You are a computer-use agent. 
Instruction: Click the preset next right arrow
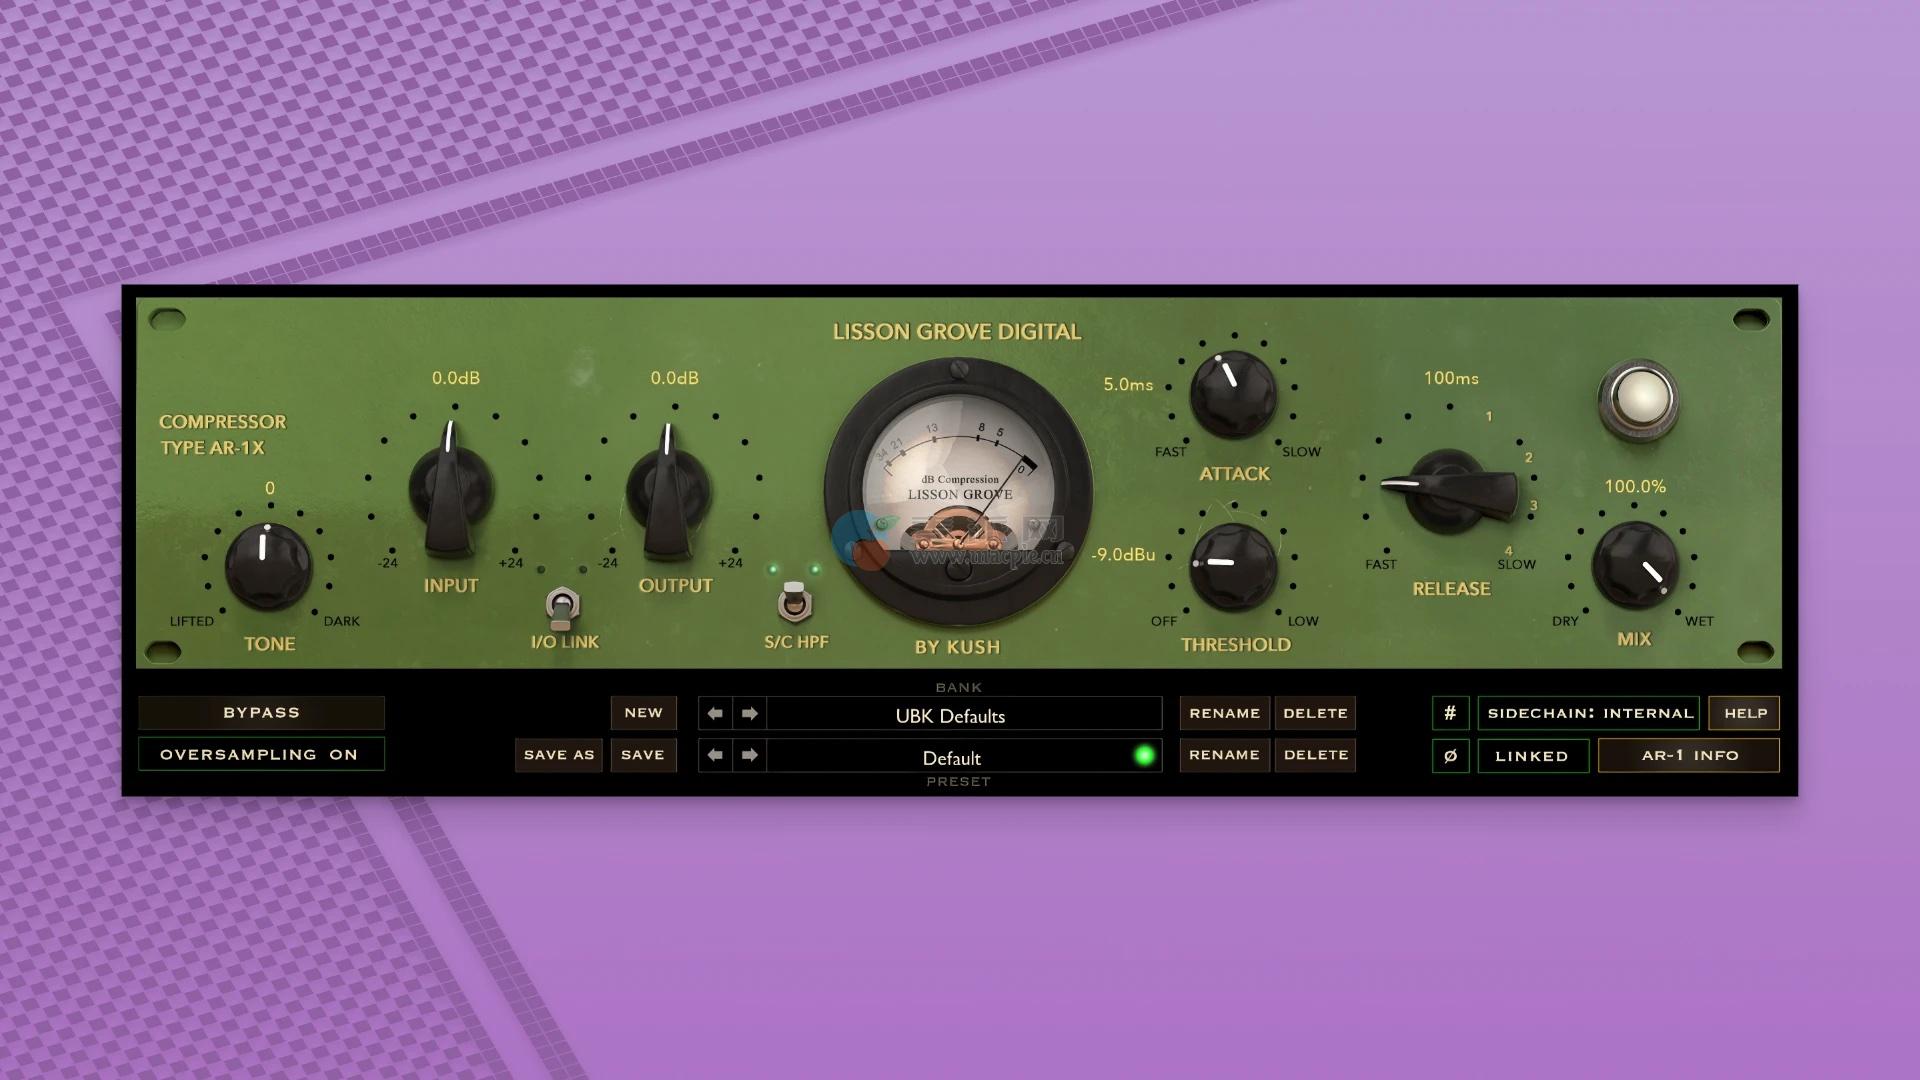750,755
